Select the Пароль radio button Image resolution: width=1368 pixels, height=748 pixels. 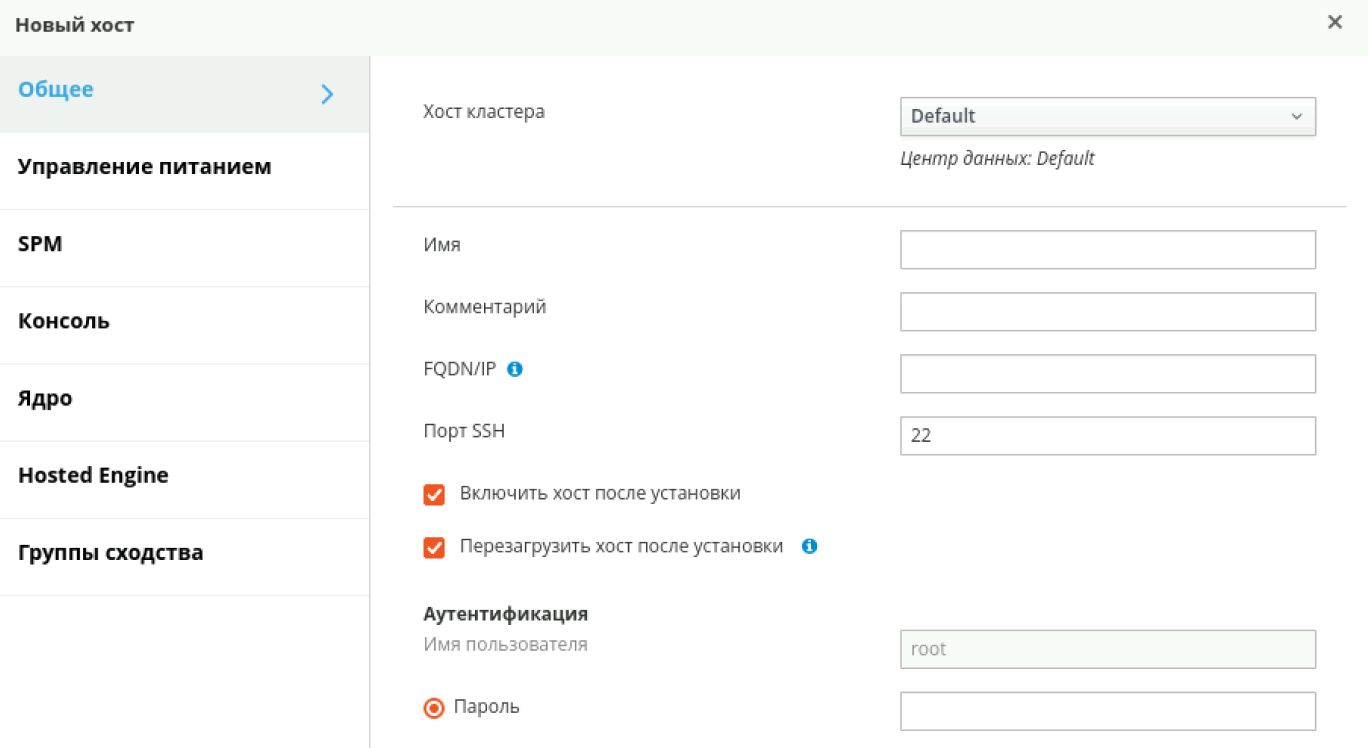tap(434, 708)
